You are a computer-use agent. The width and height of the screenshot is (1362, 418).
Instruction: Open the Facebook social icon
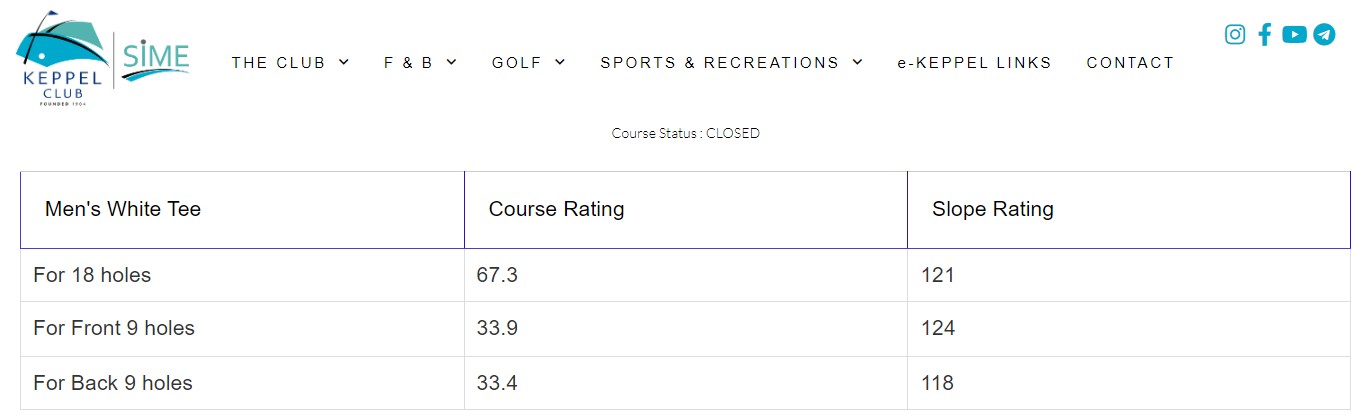(x=1265, y=35)
